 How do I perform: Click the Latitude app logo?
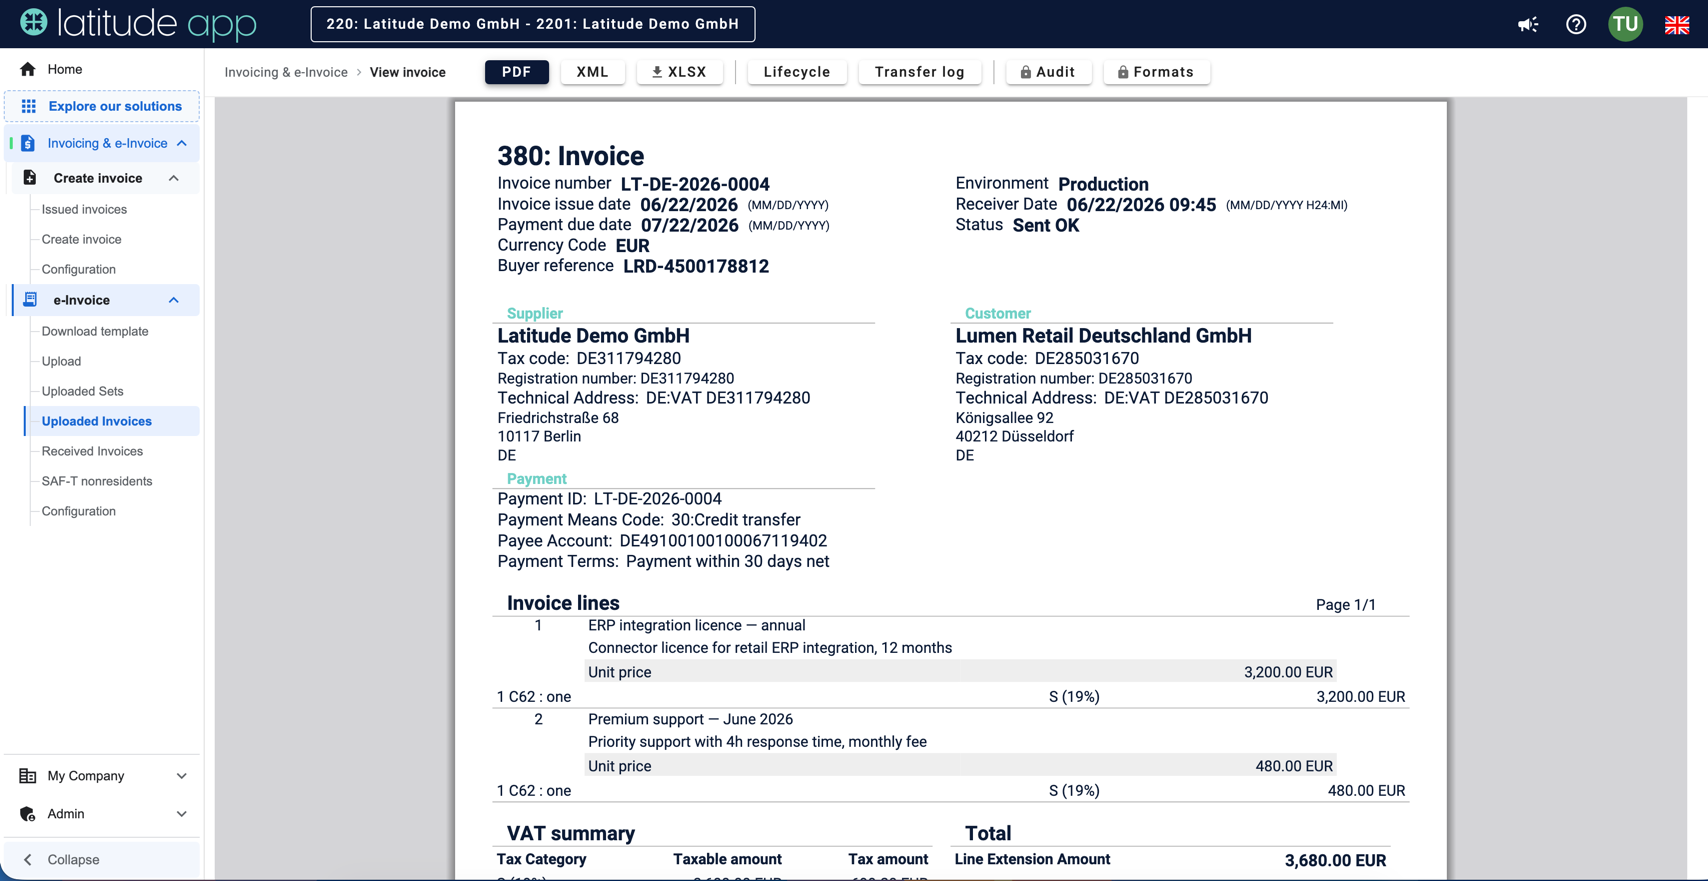click(138, 23)
